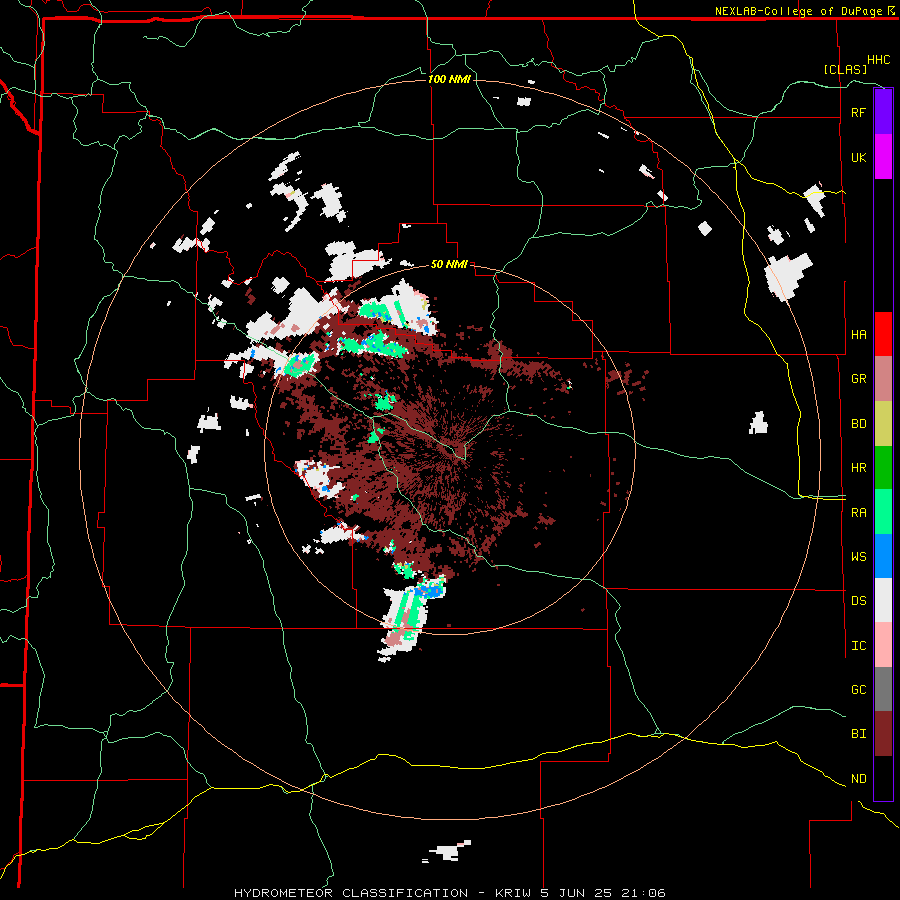The width and height of the screenshot is (900, 900).
Task: Click the IC light pink legend block
Action: [883, 645]
